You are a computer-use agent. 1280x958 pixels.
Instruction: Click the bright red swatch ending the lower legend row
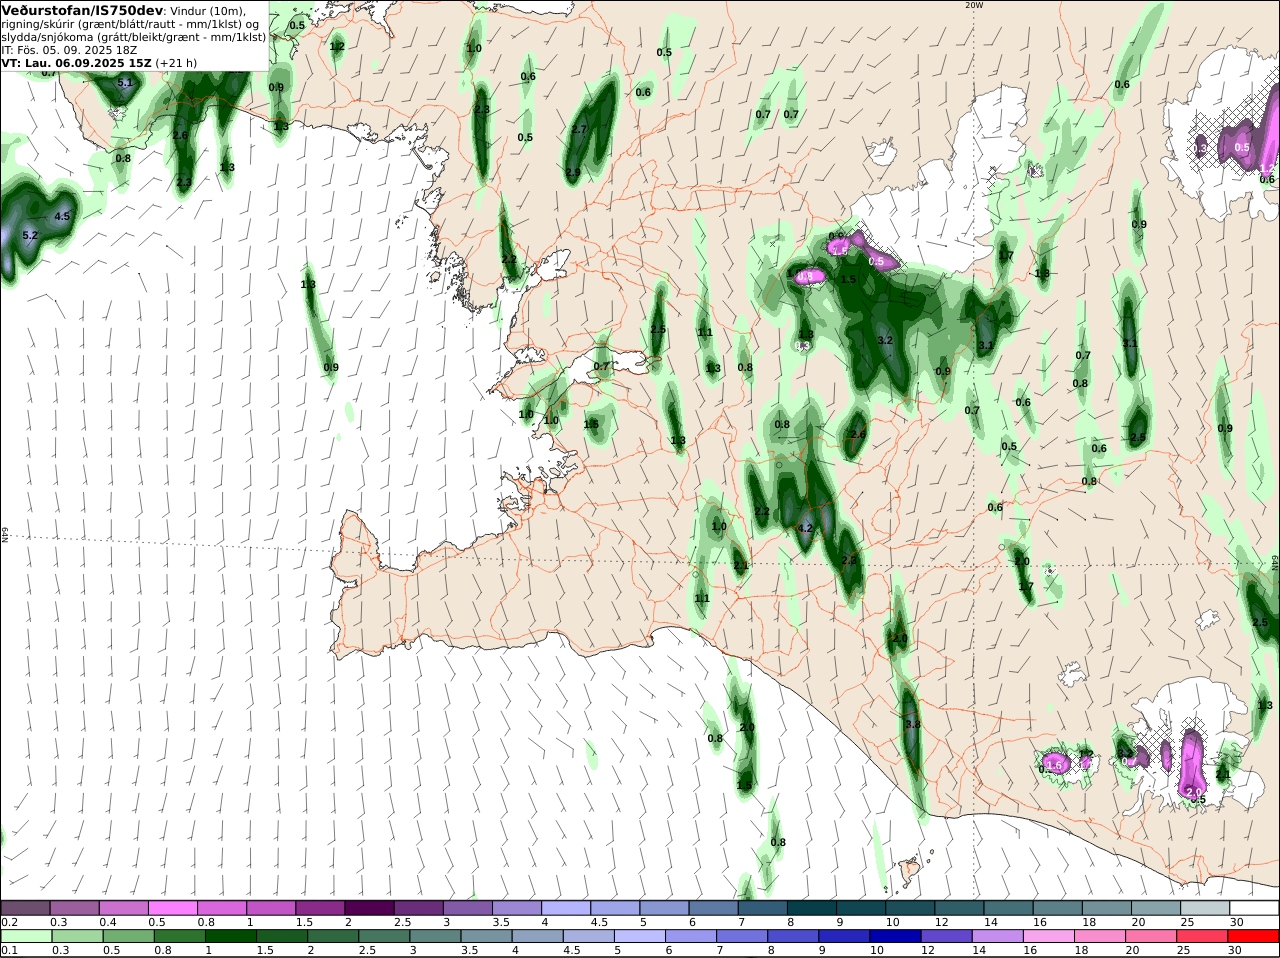[1254, 936]
